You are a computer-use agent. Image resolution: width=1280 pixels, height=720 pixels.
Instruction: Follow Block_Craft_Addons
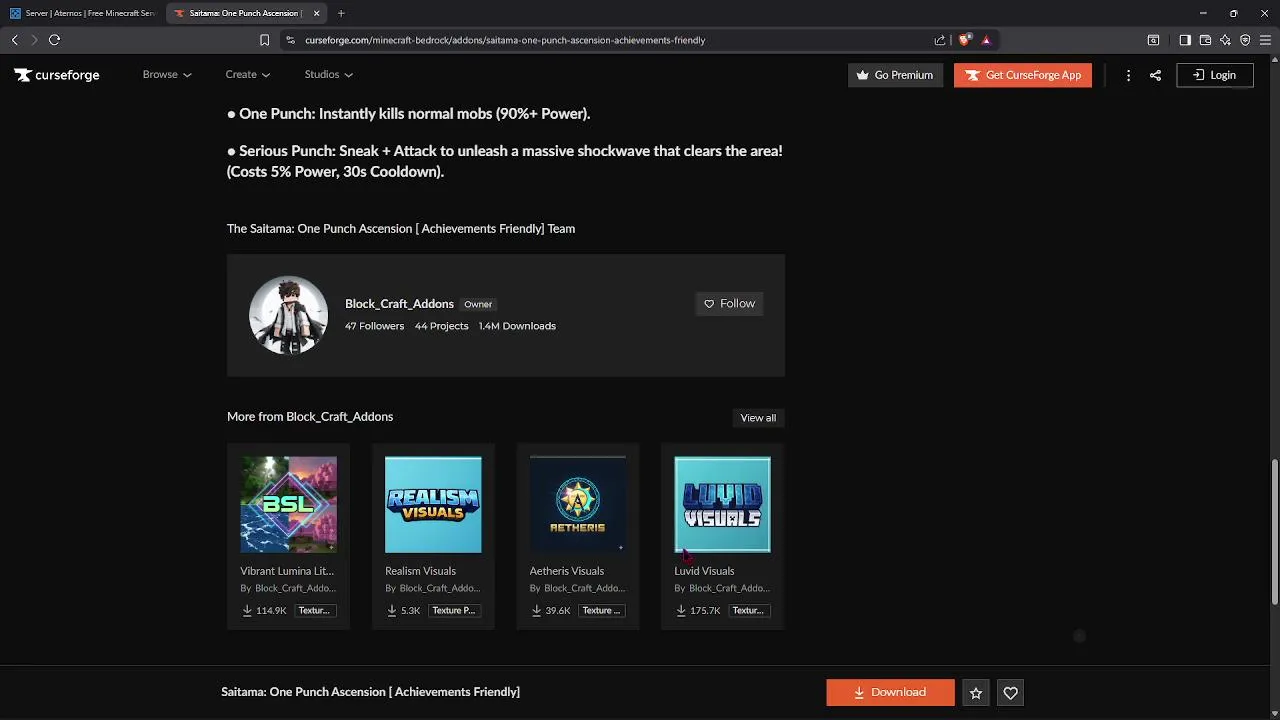pos(729,304)
